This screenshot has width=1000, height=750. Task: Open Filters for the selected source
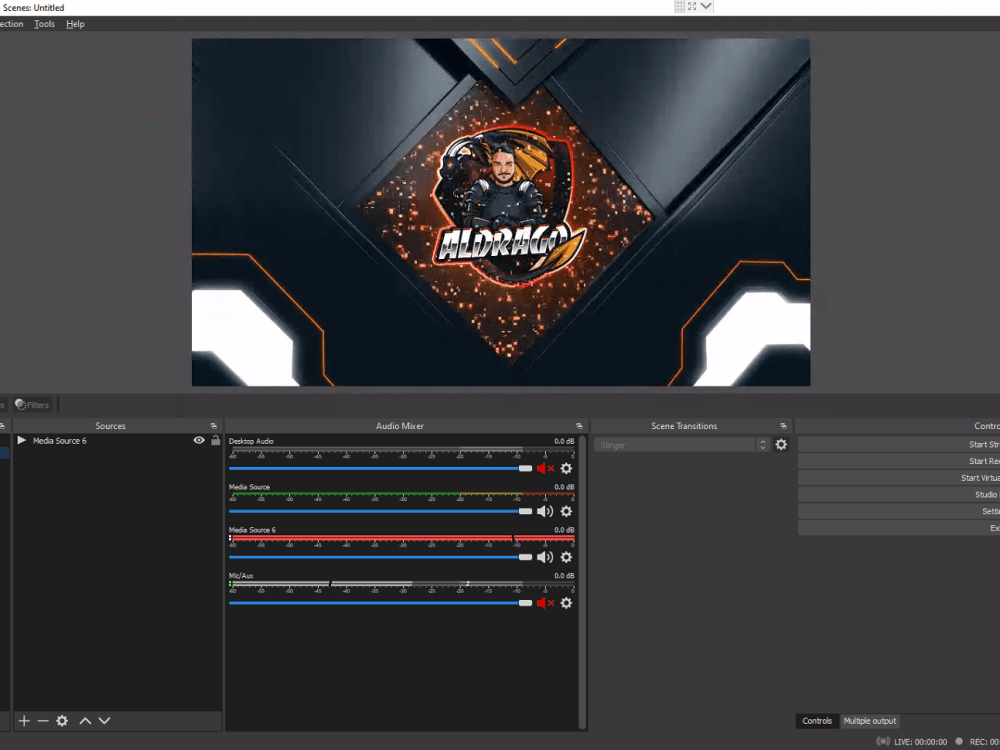point(33,405)
